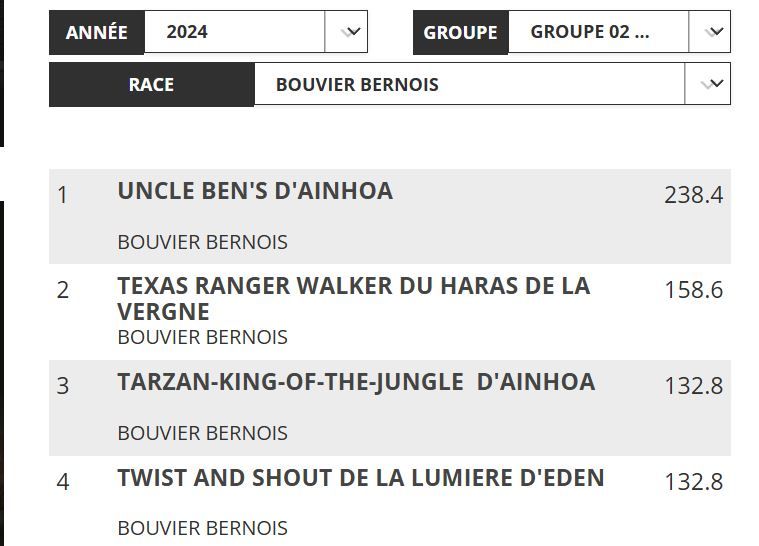Click the 132.8 score of rank three
The image size is (759, 546).
(x=694, y=386)
